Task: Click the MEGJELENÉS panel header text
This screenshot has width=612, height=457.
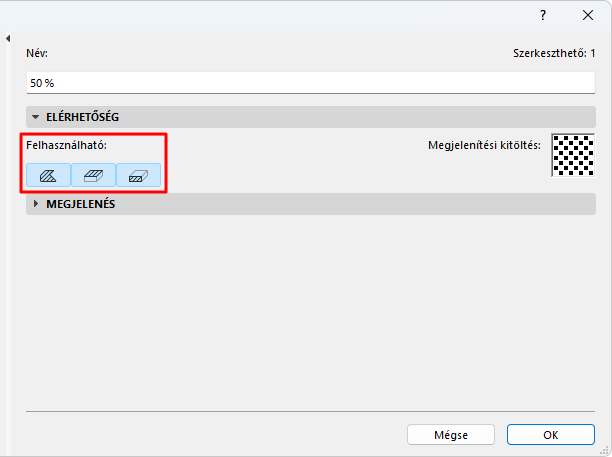Action: tap(81, 204)
